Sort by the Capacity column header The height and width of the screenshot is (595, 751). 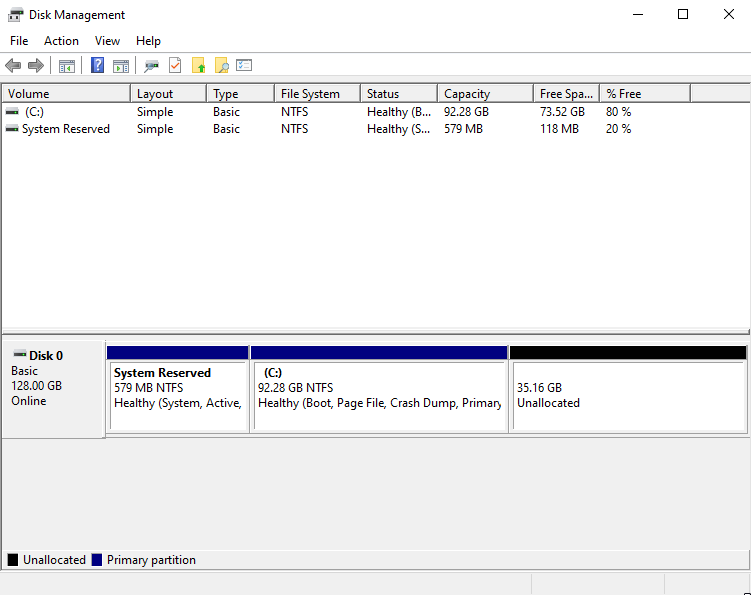tap(486, 93)
